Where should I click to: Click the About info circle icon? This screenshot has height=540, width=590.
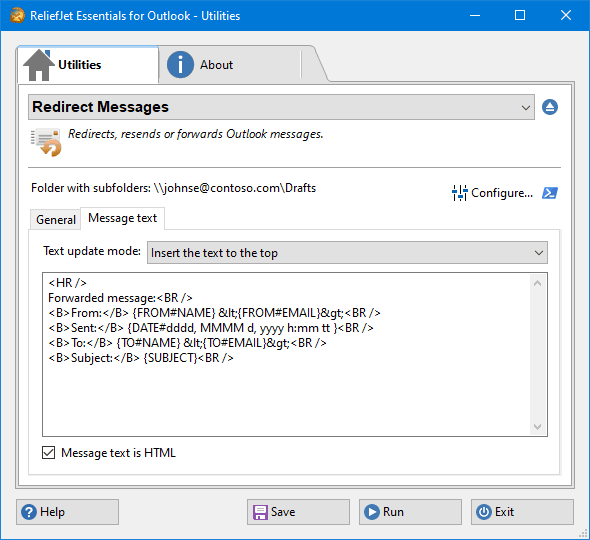click(180, 65)
